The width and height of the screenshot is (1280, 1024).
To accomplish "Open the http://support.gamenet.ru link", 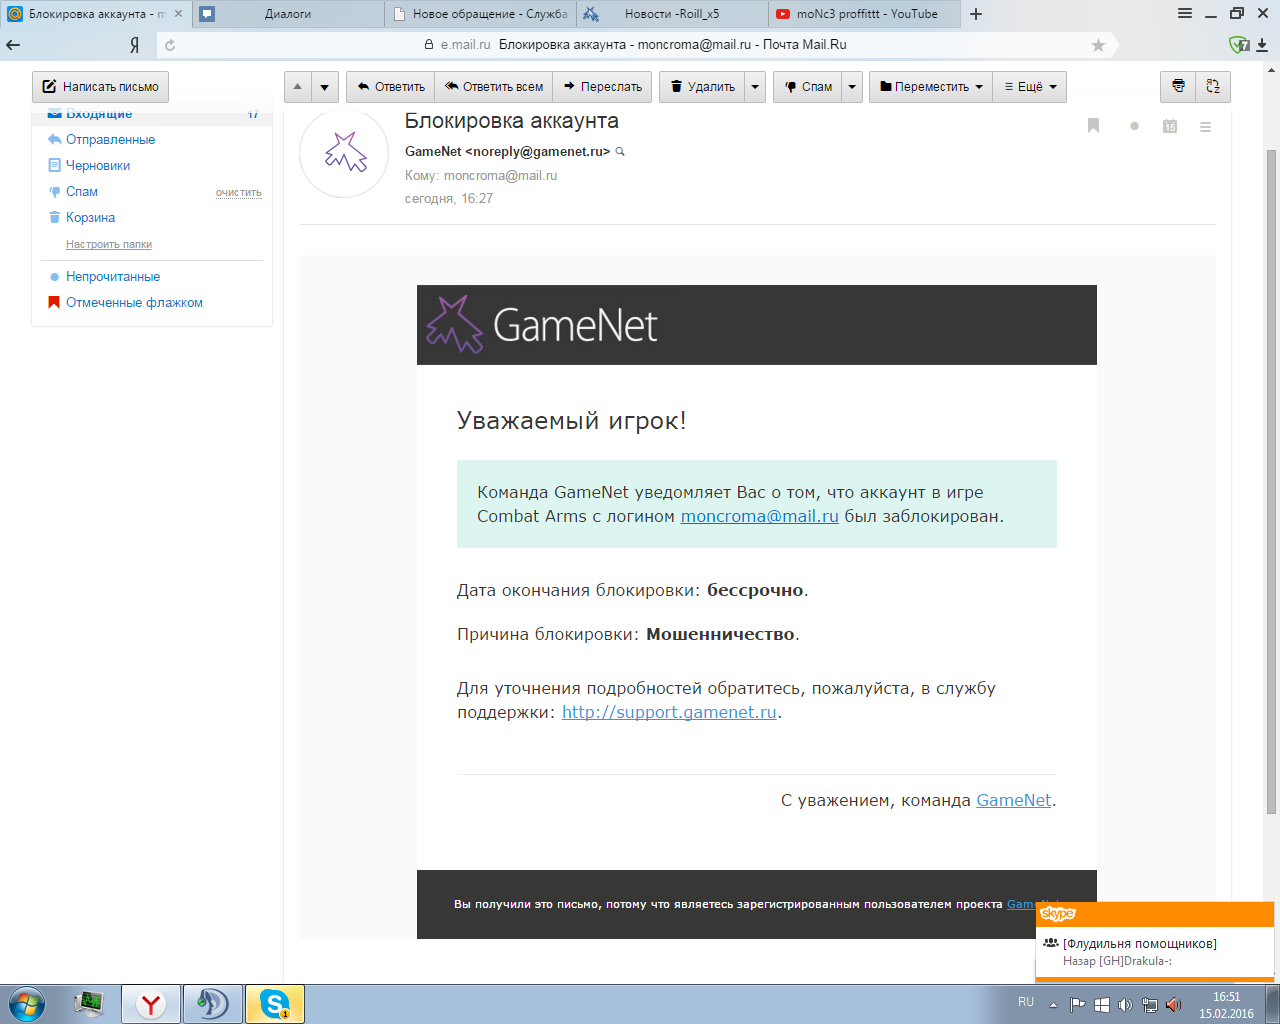I will coord(669,712).
